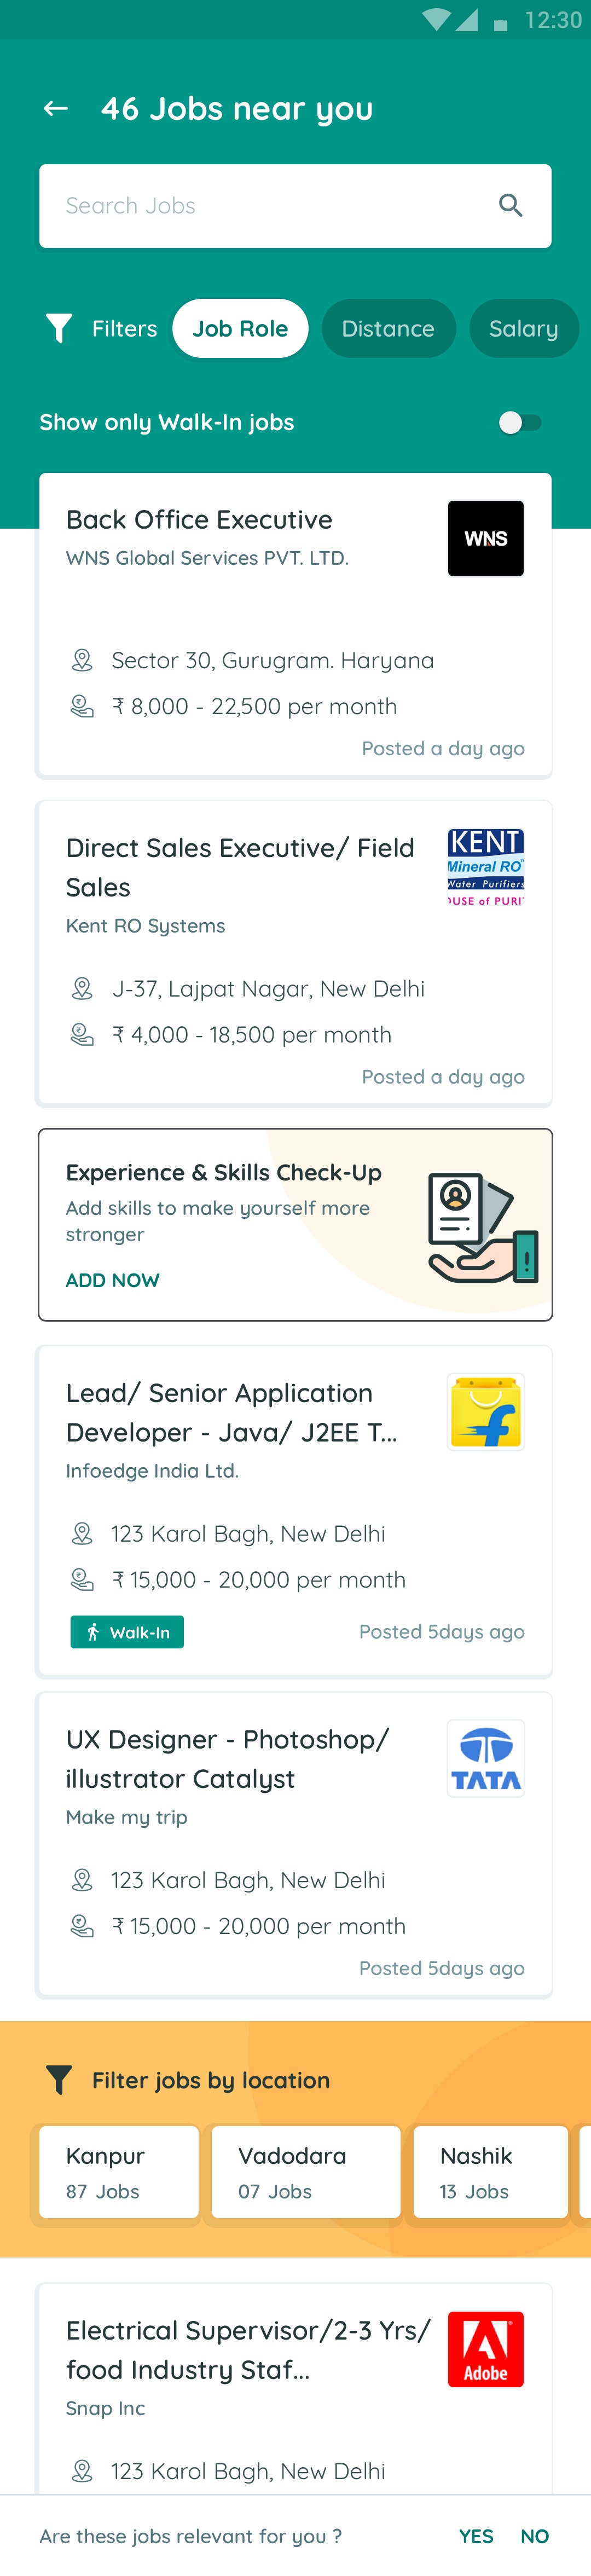Open Back Office Executive job title
This screenshot has height=2576, width=591.
click(x=199, y=520)
